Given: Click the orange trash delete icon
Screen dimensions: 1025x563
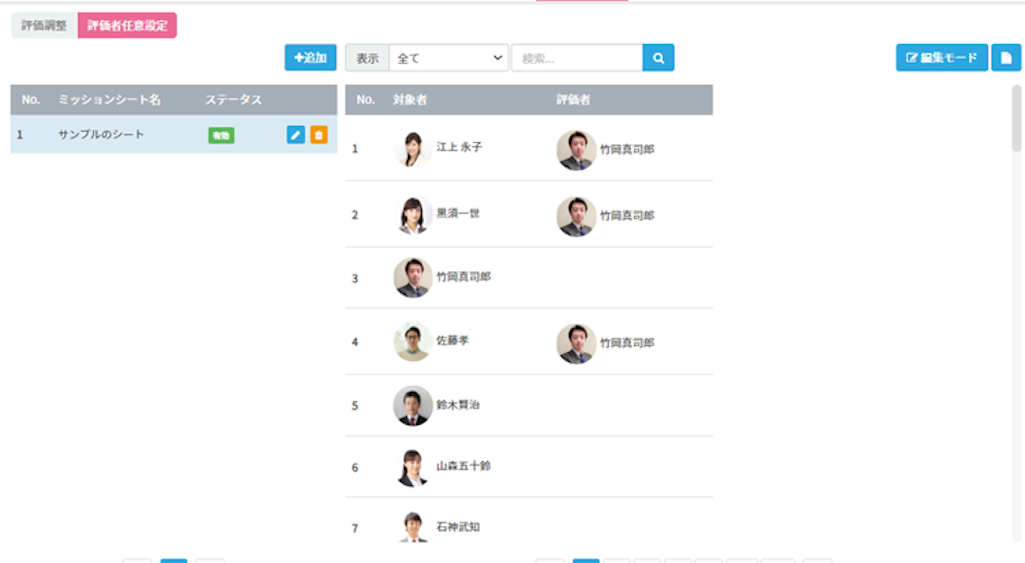Looking at the screenshot, I should [319, 135].
